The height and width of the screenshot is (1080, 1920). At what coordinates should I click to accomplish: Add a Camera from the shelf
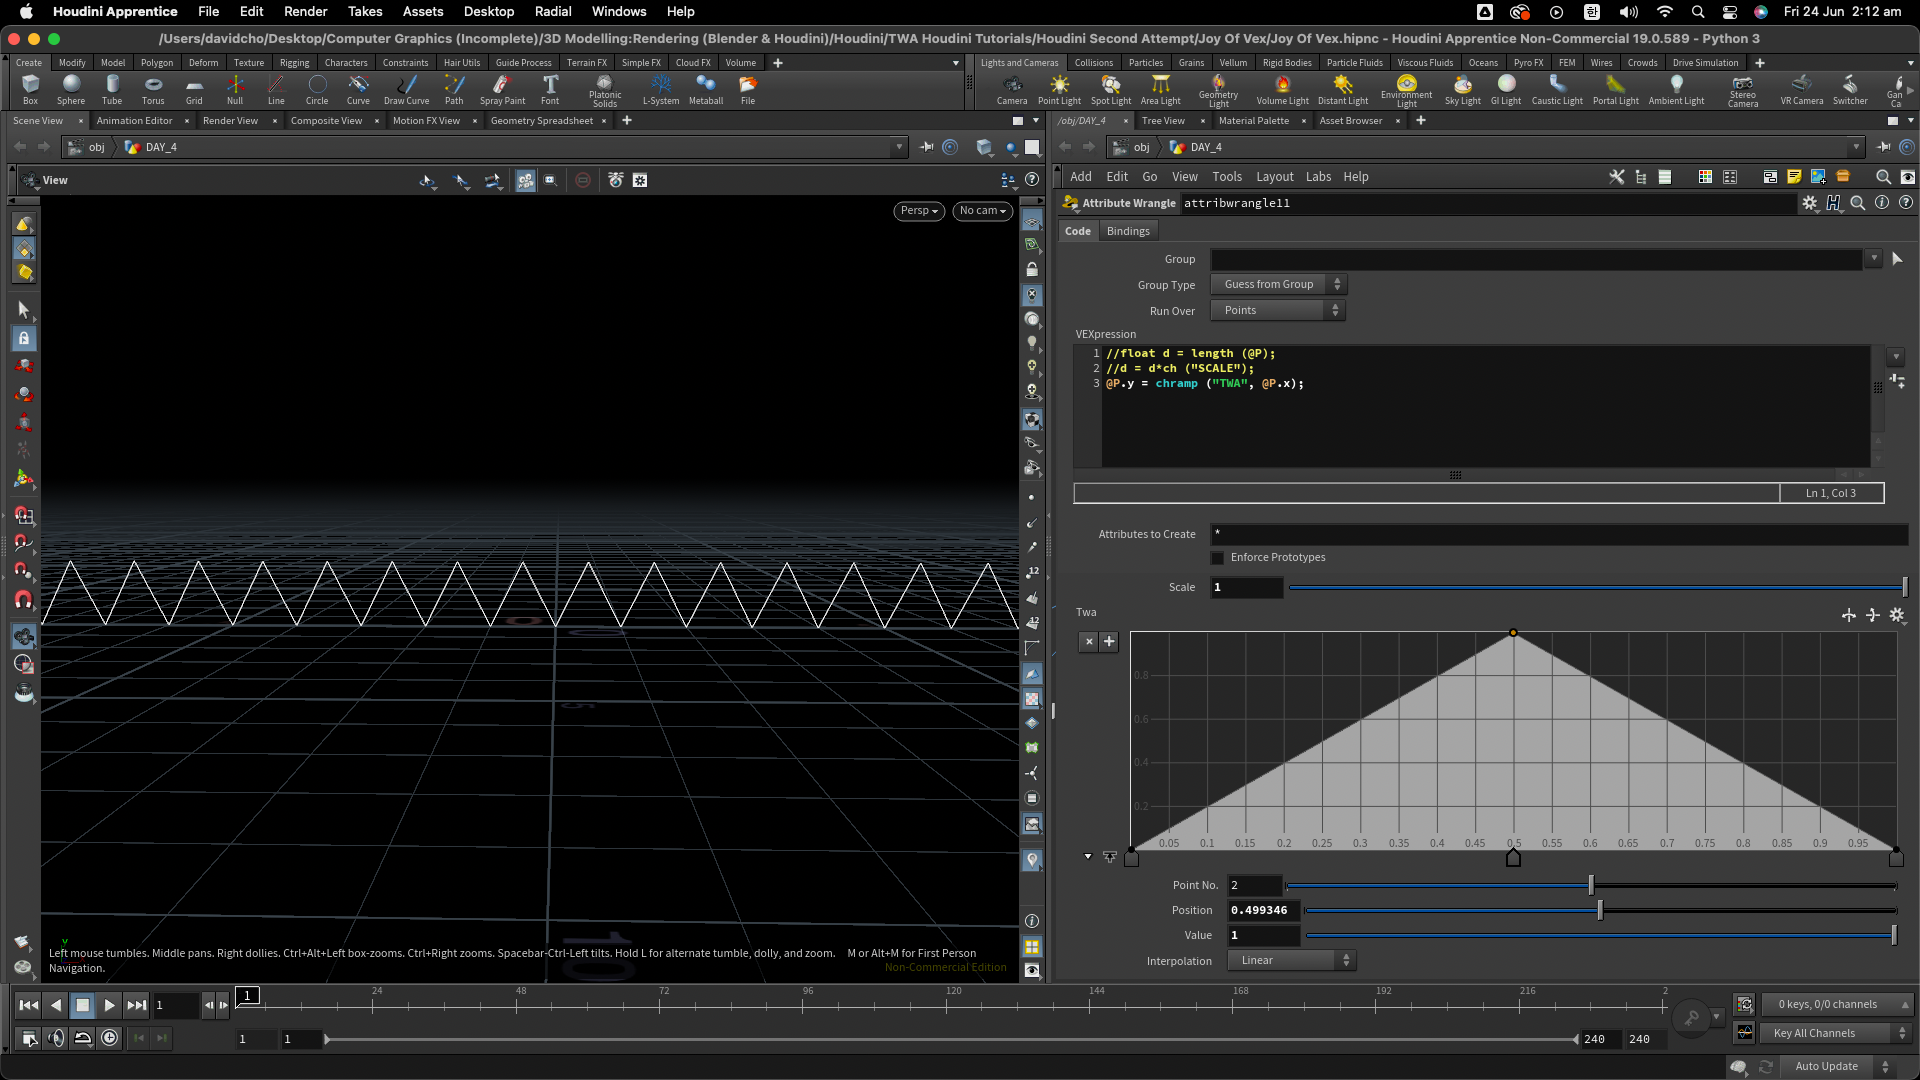point(1012,88)
